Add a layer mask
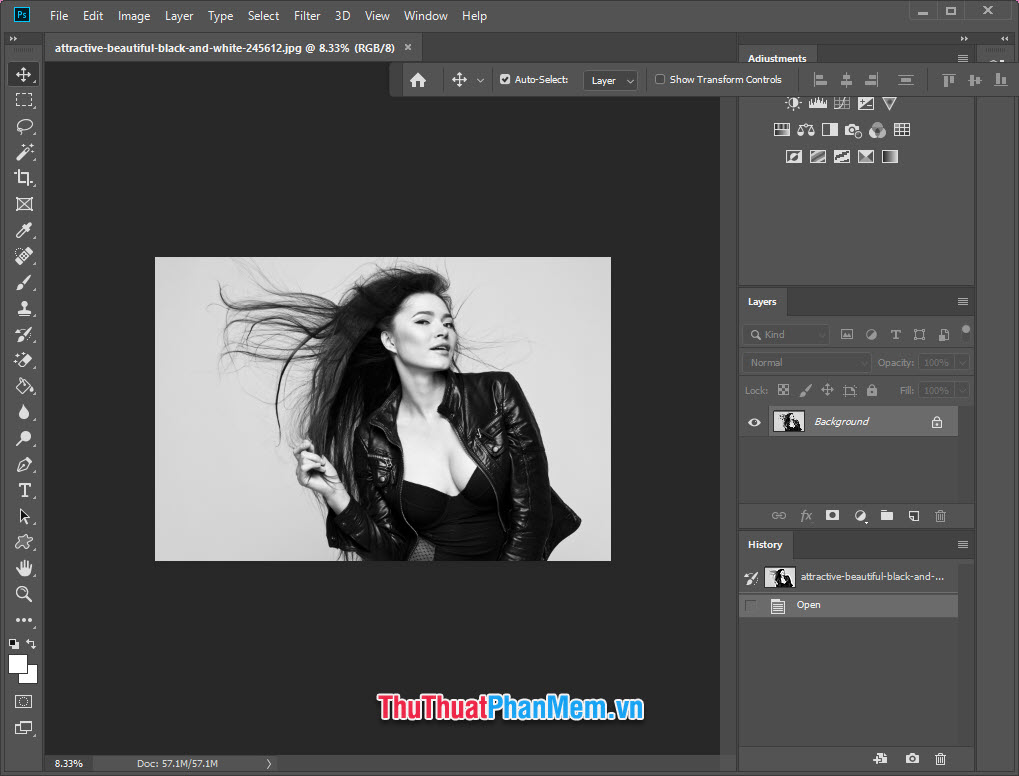Viewport: 1019px width, 776px height. (x=832, y=515)
